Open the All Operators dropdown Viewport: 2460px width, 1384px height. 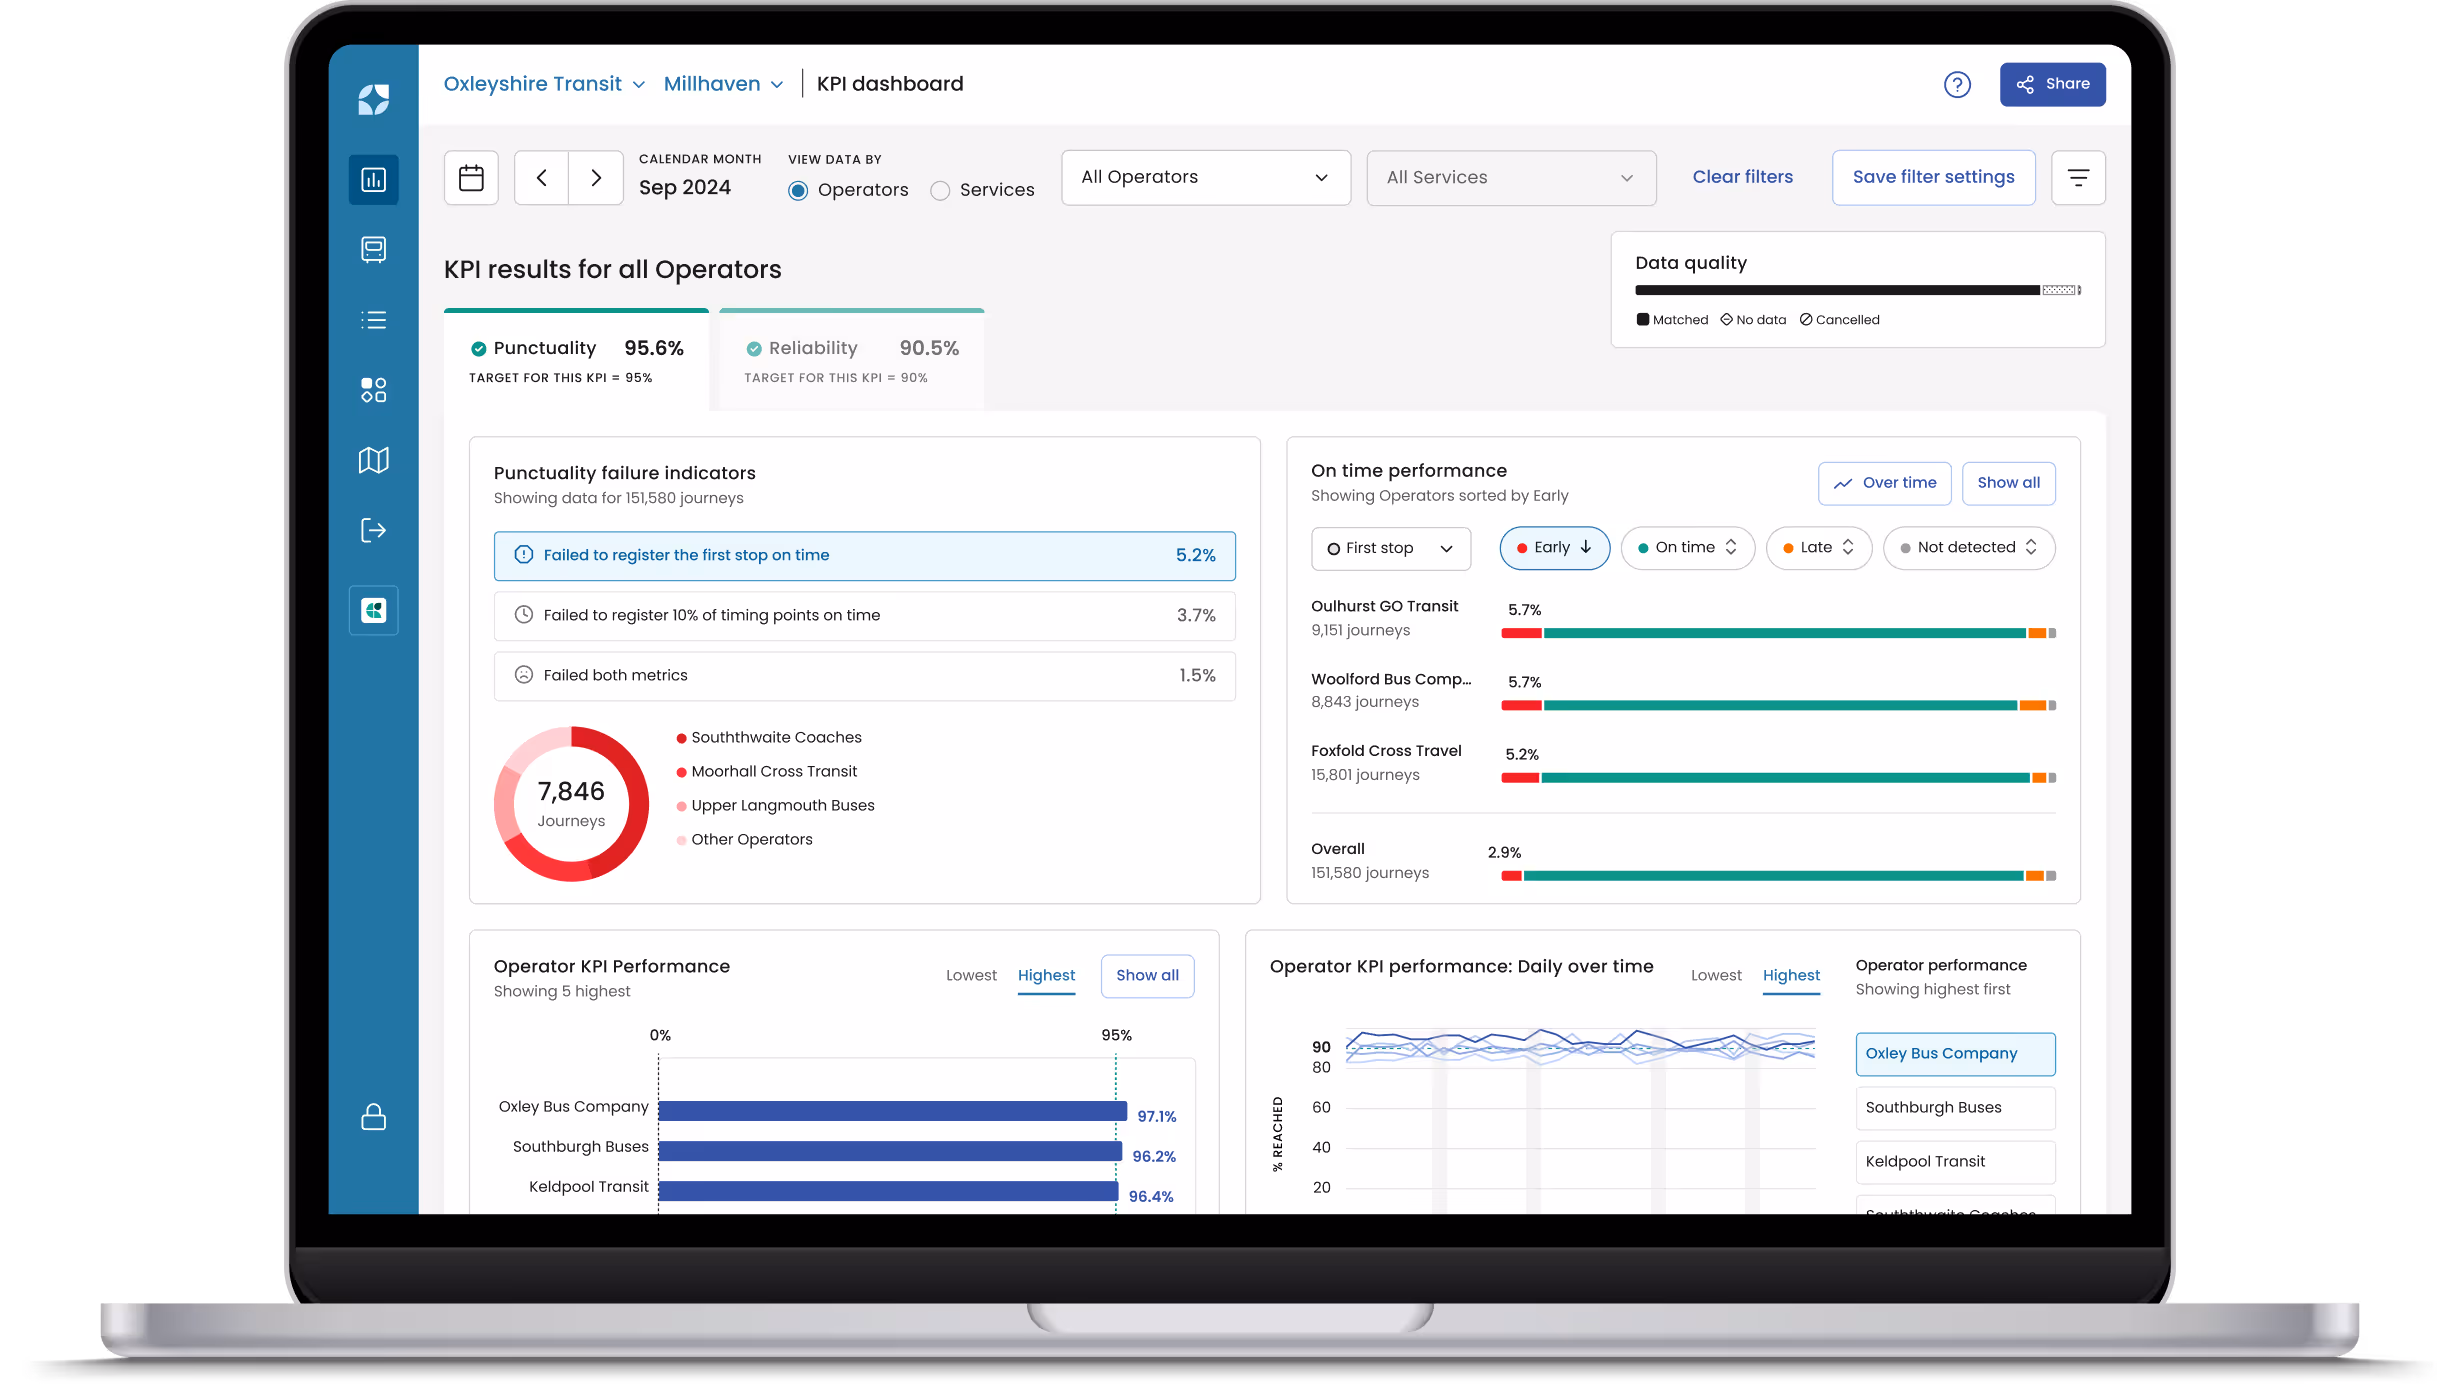pyautogui.click(x=1205, y=177)
